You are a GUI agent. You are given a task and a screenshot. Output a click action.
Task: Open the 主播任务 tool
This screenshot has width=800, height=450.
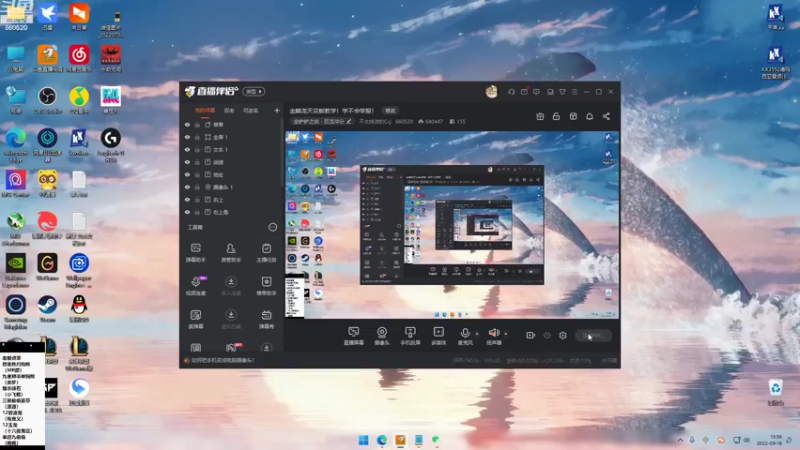tap(266, 253)
